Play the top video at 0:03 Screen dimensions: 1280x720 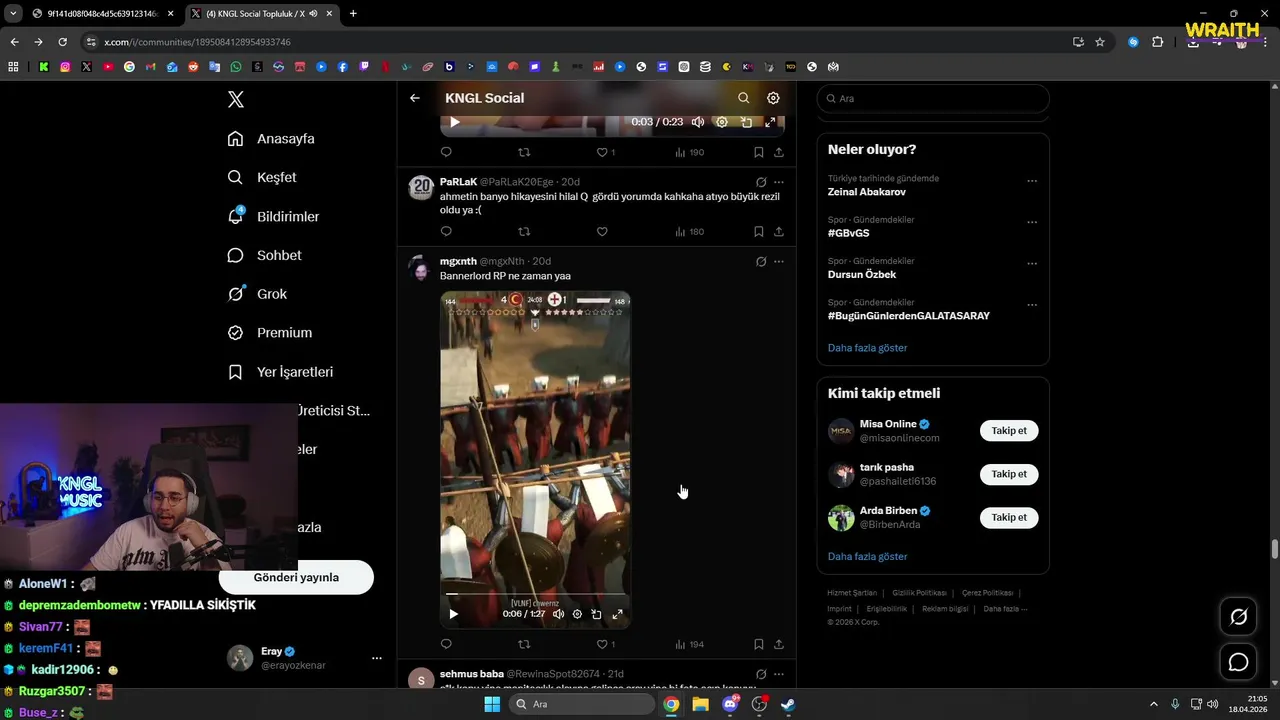454,122
